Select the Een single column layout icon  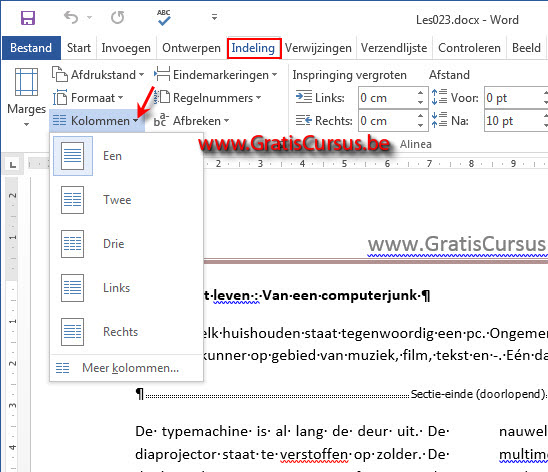pos(73,156)
